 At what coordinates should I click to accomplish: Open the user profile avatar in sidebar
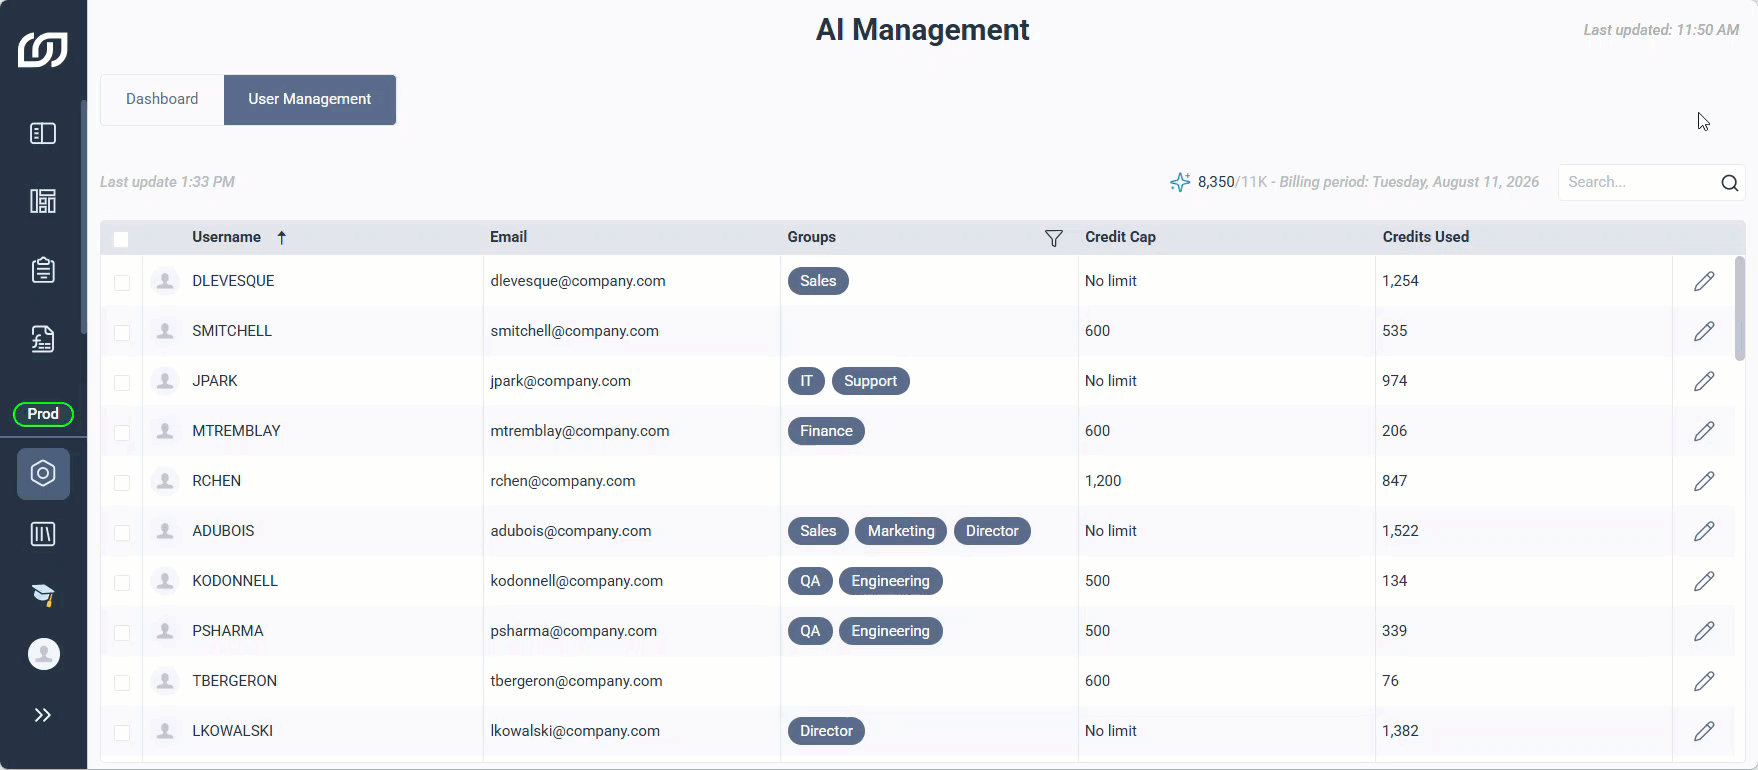[43, 654]
